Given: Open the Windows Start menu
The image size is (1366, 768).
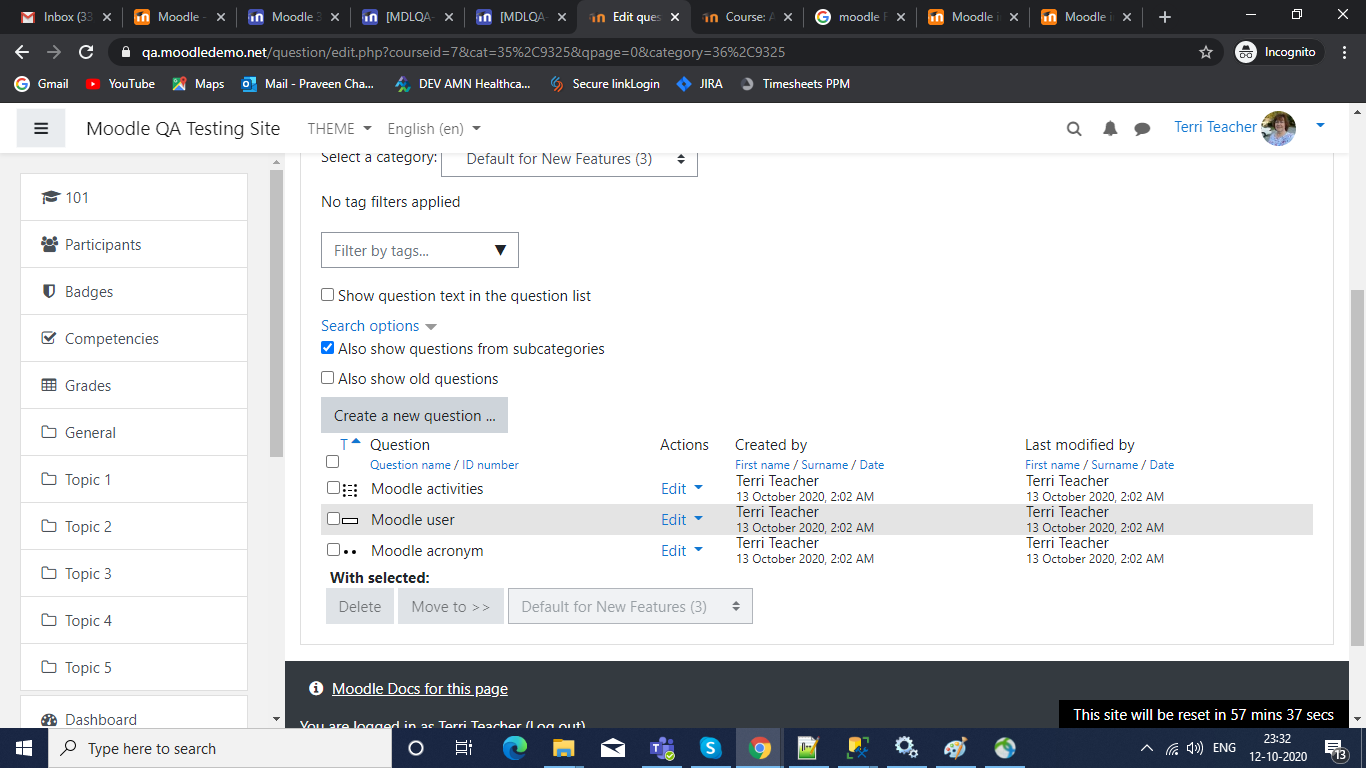Looking at the screenshot, I should click(23, 748).
